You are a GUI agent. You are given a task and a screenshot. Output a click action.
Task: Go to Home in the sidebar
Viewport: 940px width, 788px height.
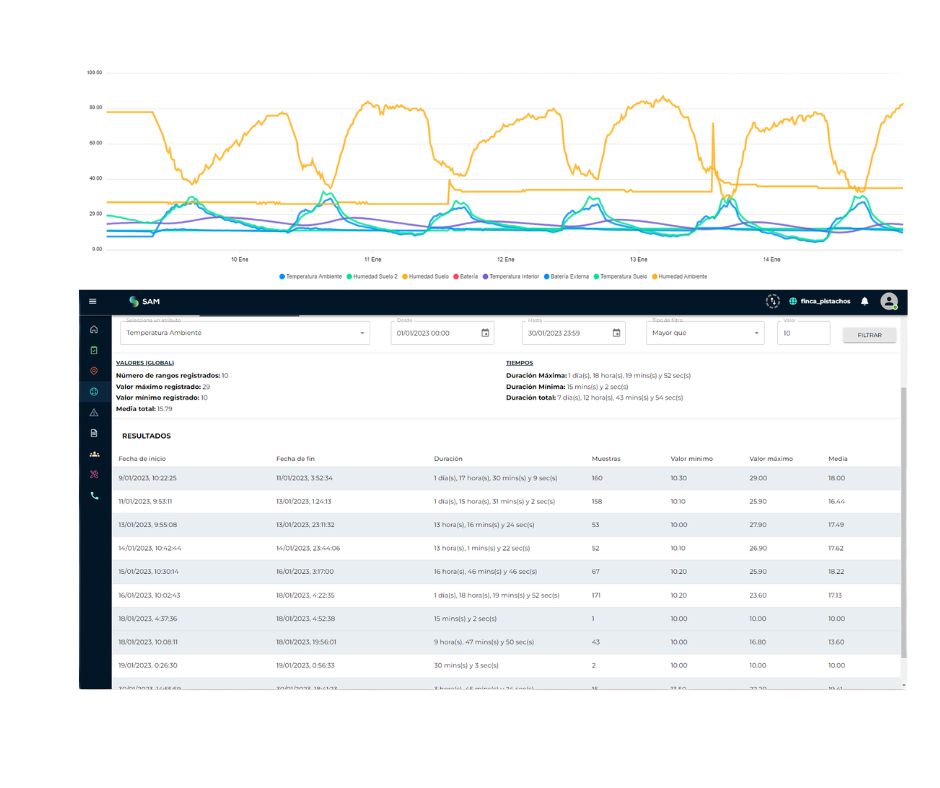click(94, 329)
